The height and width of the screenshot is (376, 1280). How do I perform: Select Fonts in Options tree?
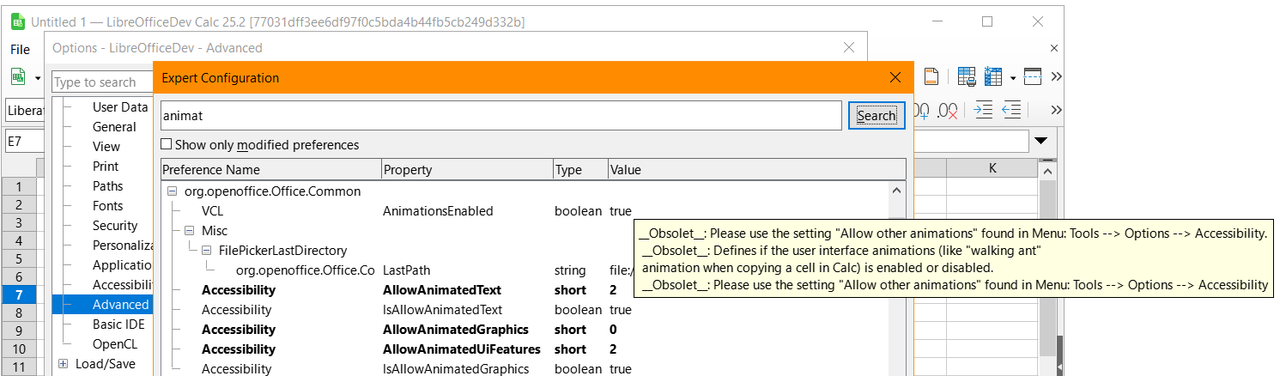tap(108, 206)
